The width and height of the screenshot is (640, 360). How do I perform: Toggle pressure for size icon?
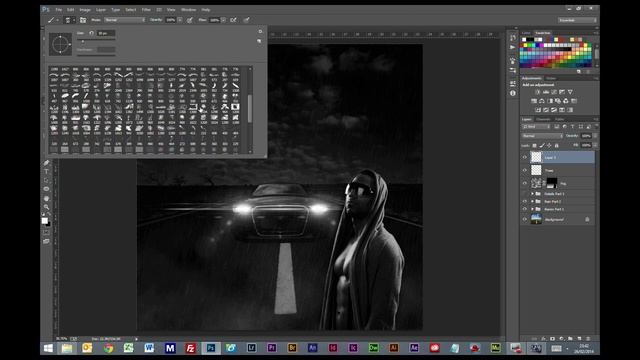pyautogui.click(x=247, y=20)
